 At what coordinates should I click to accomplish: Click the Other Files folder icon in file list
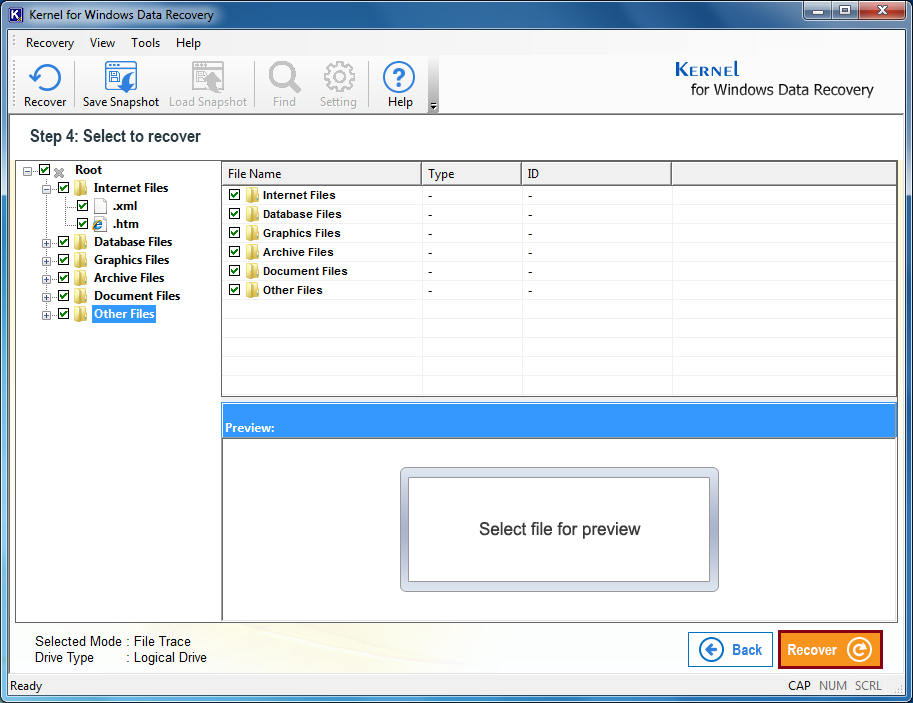click(x=252, y=290)
